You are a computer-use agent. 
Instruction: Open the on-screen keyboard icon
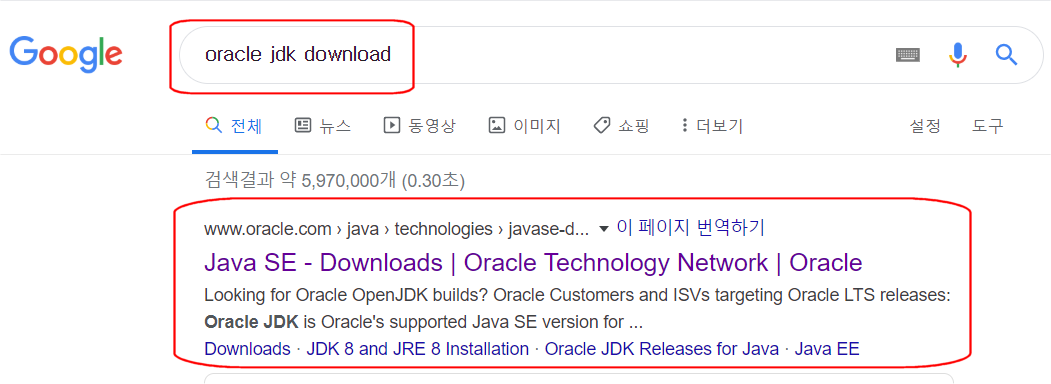pyautogui.click(x=908, y=55)
